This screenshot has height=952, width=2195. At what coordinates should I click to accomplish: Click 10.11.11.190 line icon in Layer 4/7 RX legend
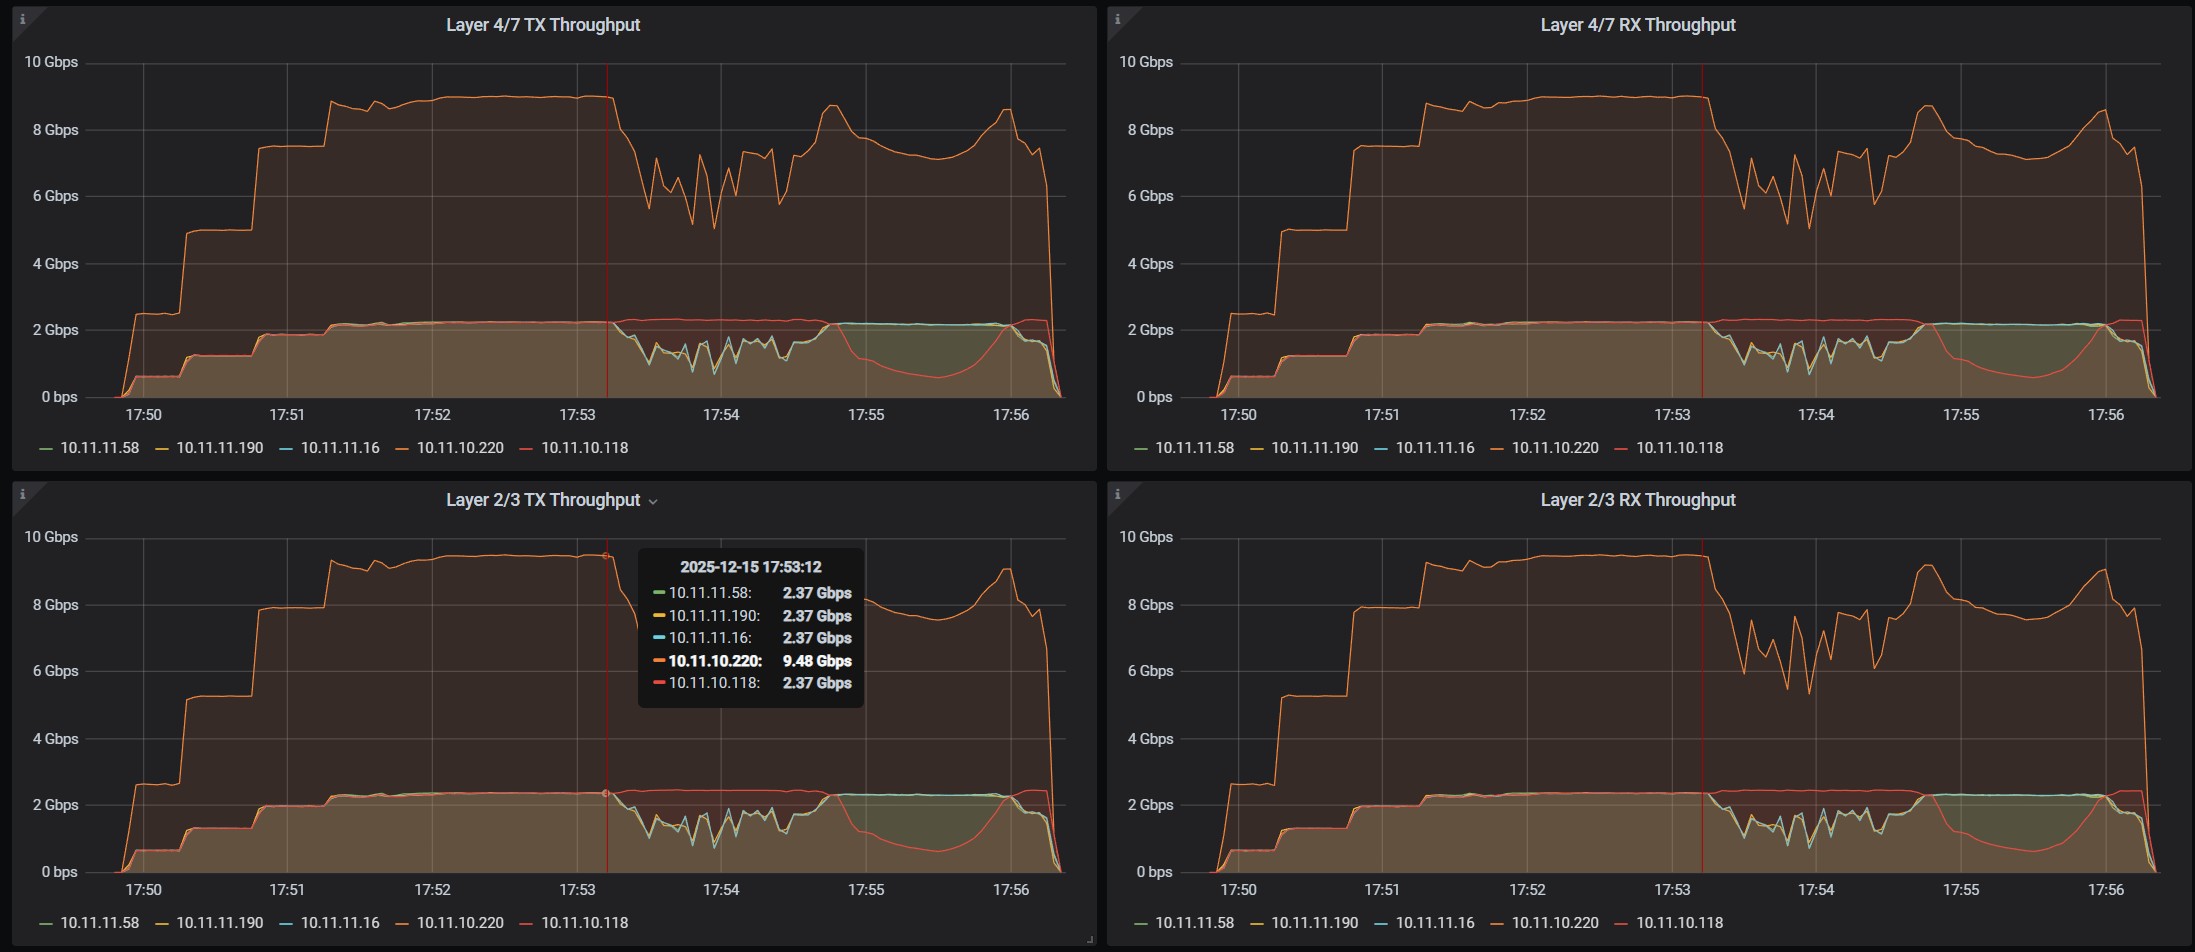(1258, 448)
